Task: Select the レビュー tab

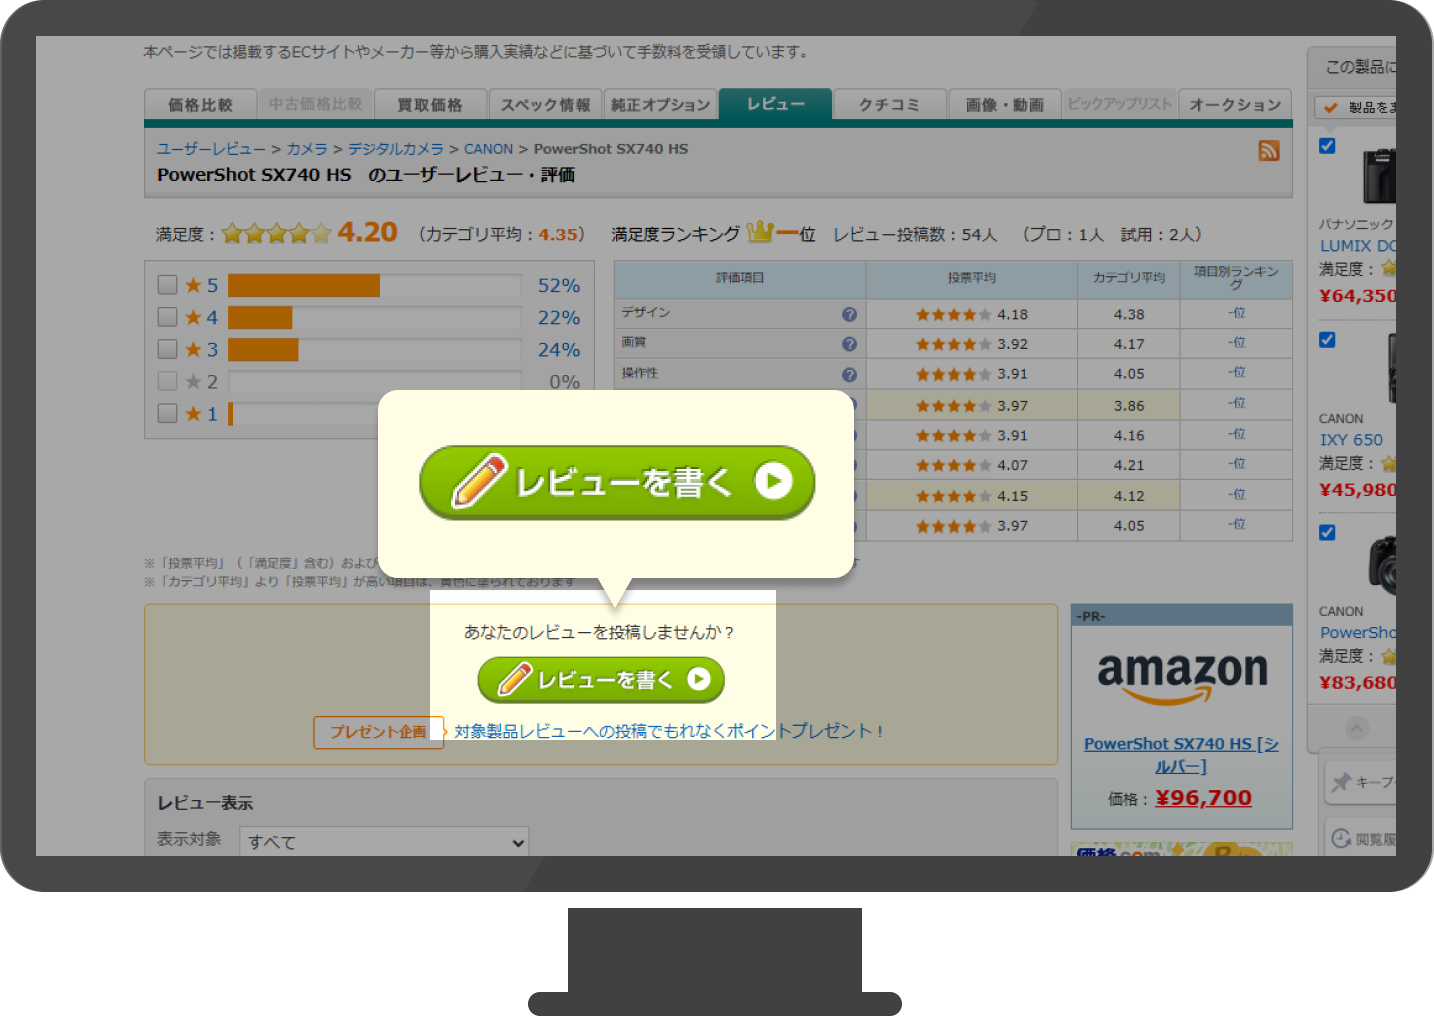Action: pyautogui.click(x=775, y=104)
